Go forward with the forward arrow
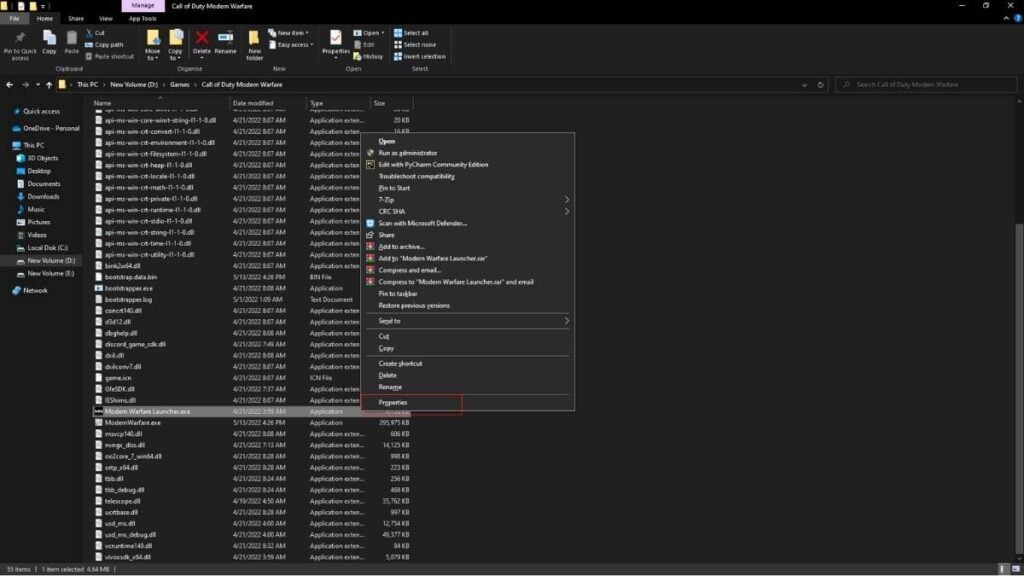The width and height of the screenshot is (1024, 576). click(x=25, y=85)
